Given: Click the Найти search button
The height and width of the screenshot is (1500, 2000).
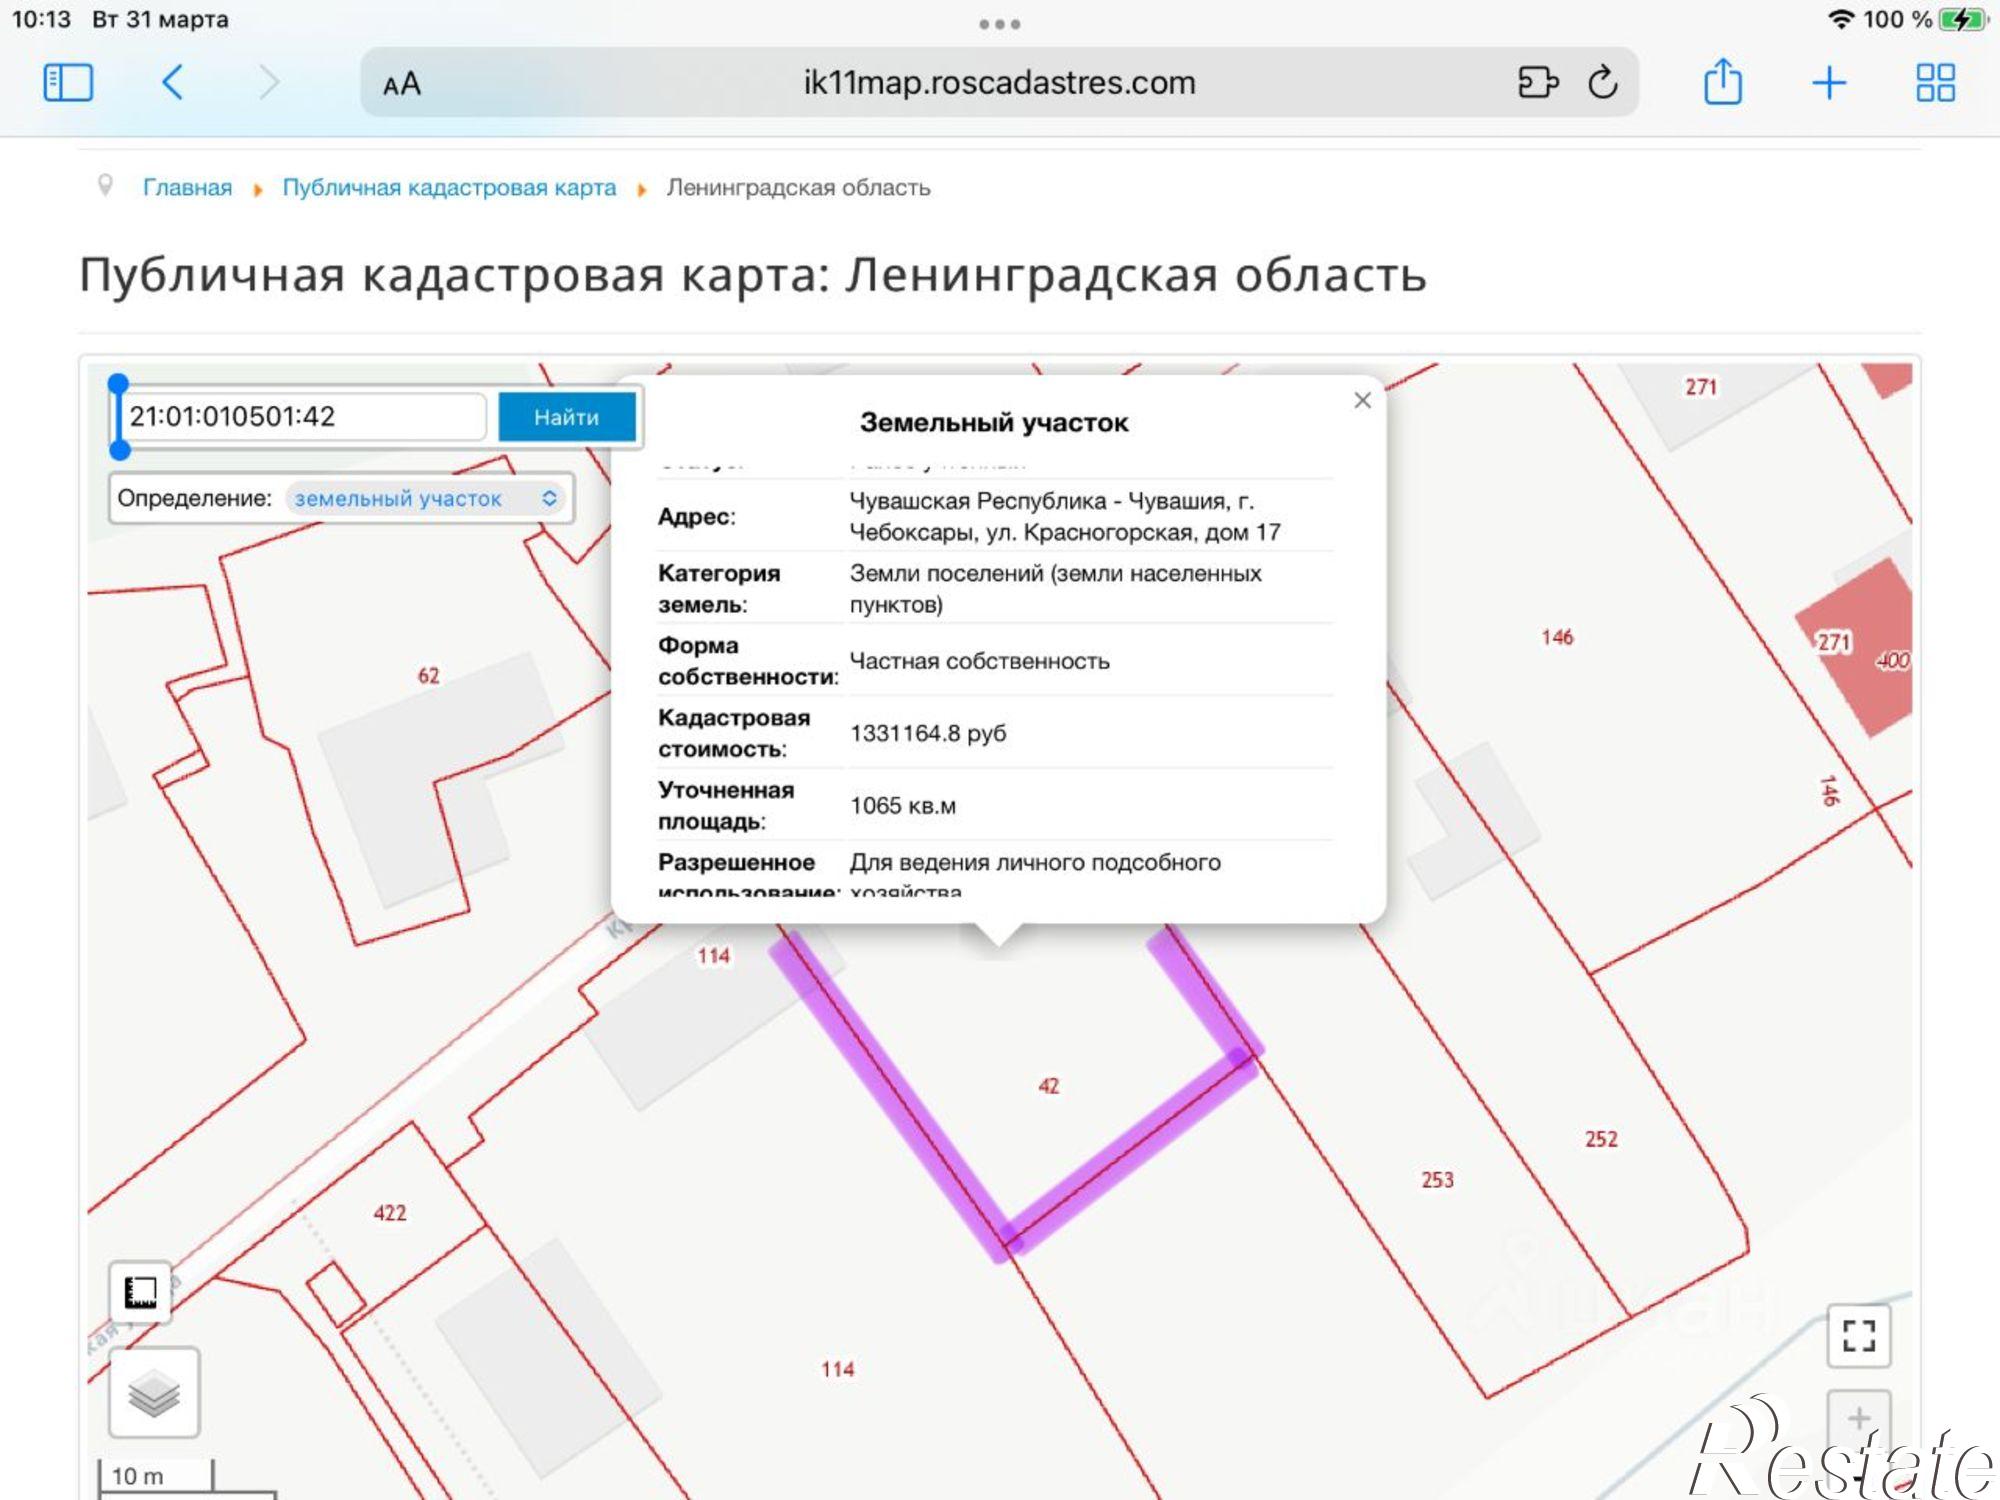Looking at the screenshot, I should [567, 416].
